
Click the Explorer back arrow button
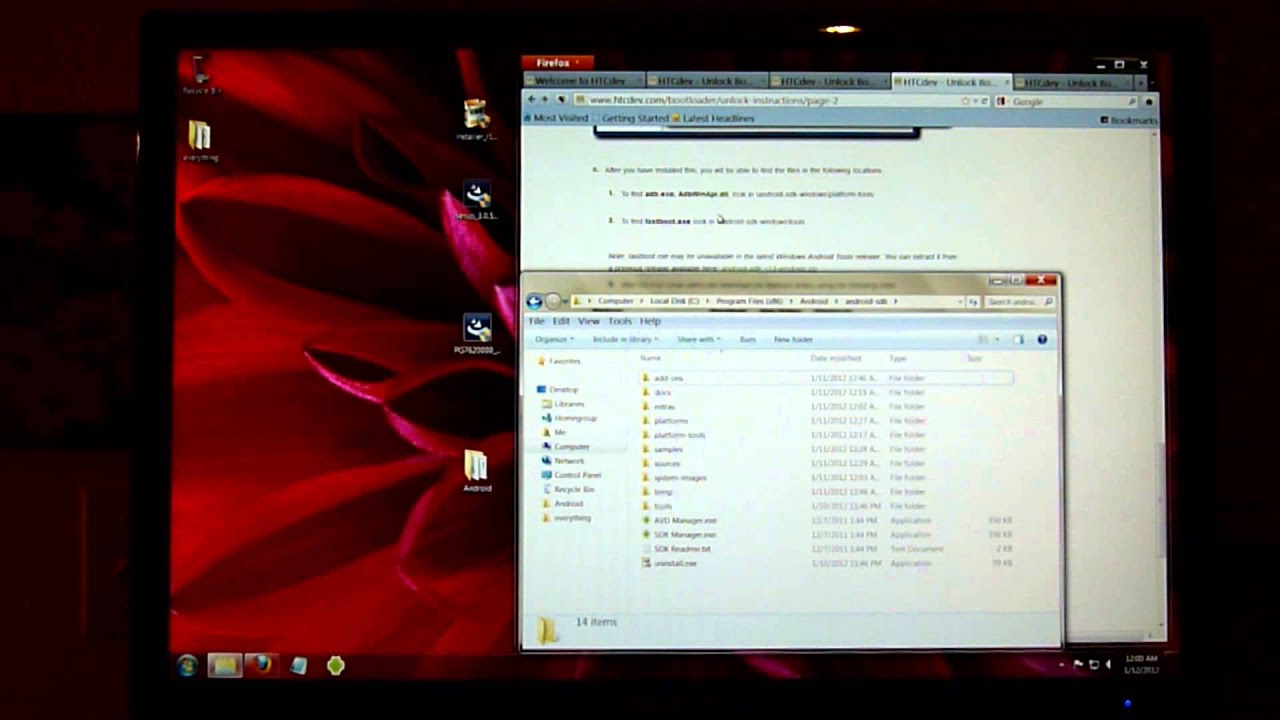[534, 301]
